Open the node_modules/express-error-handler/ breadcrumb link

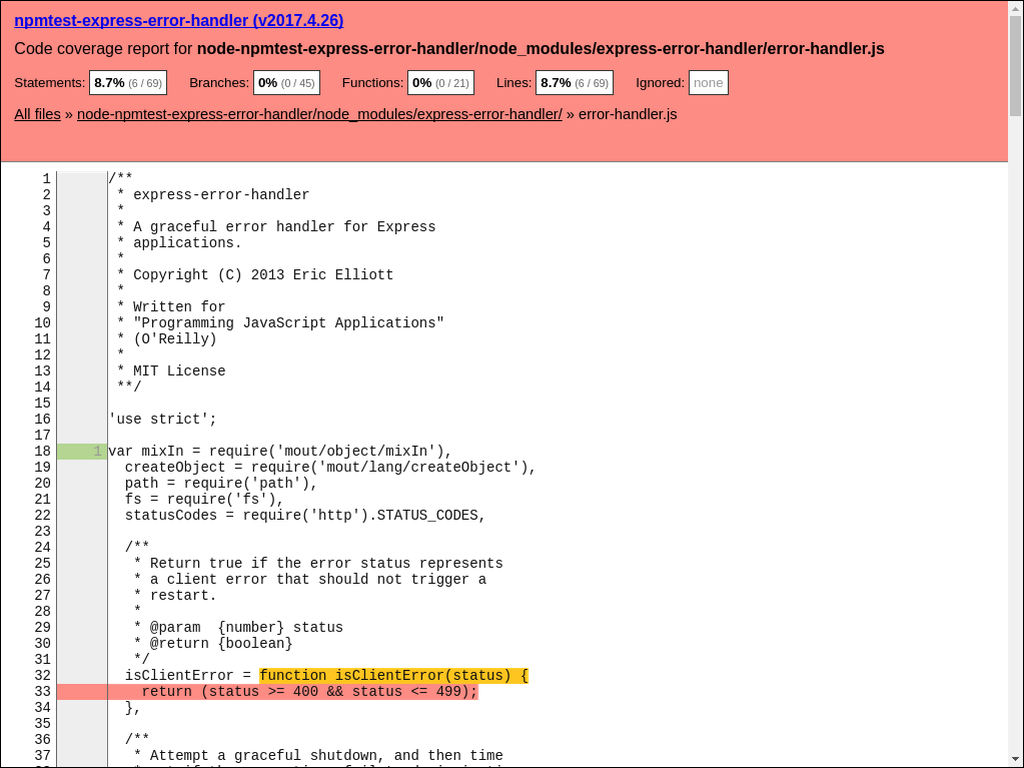[319, 114]
